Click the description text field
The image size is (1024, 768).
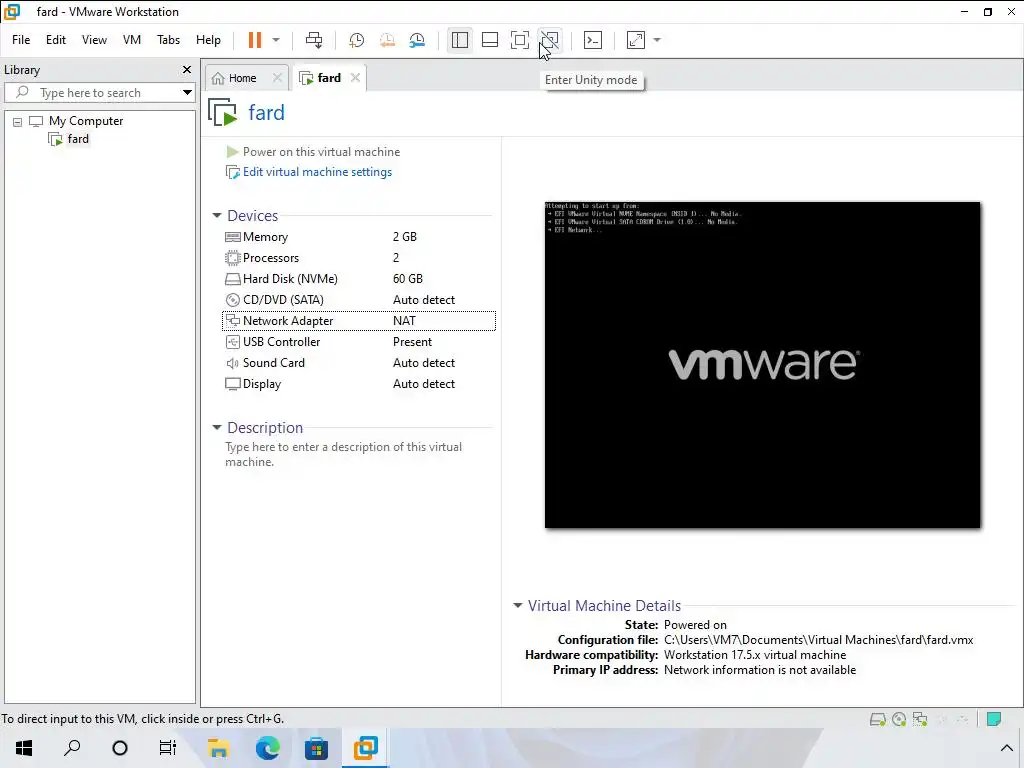pos(344,455)
